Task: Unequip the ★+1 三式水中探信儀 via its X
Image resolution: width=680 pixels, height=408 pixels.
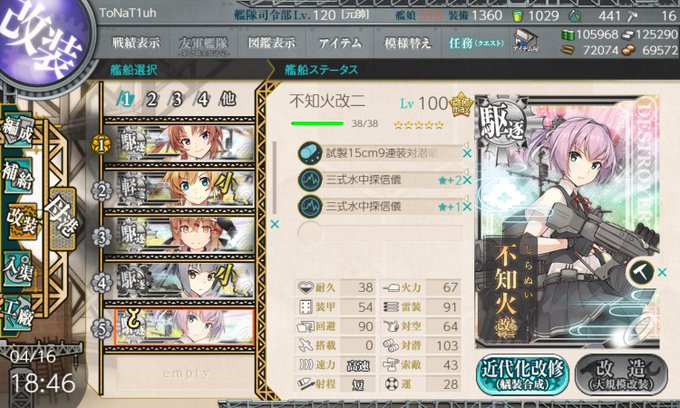Action: coord(467,207)
